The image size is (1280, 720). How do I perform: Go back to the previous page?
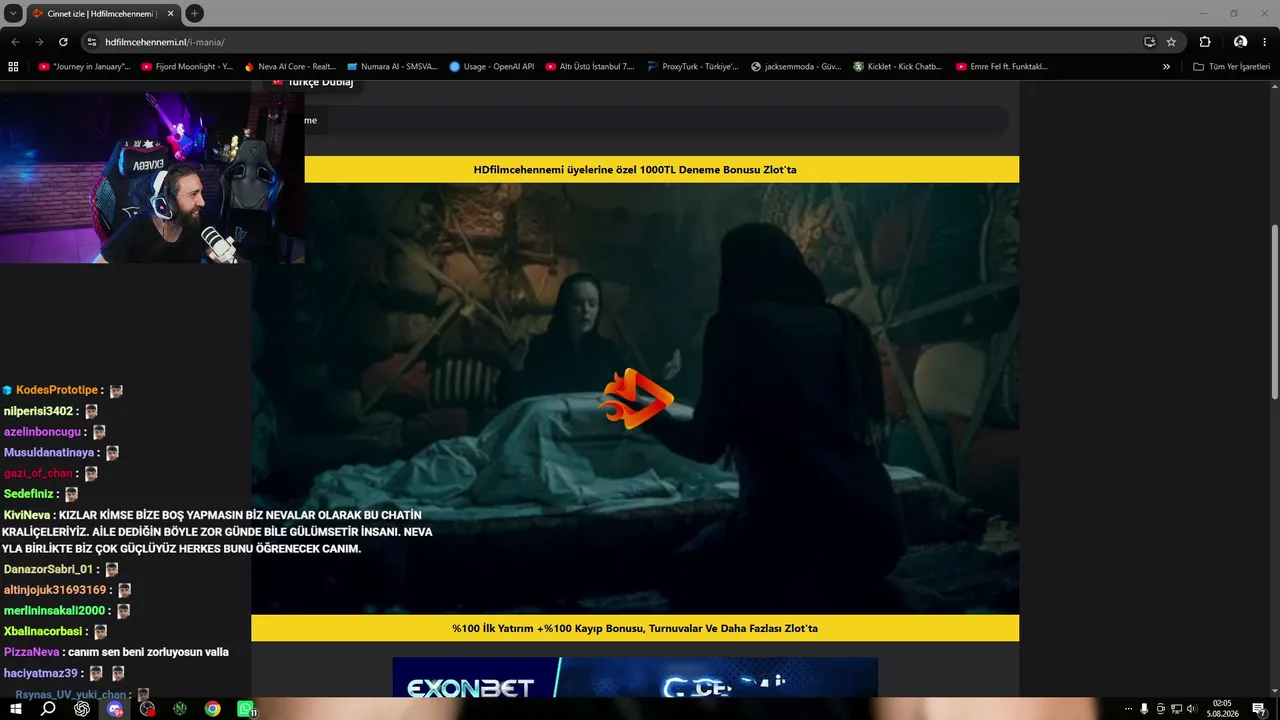[x=15, y=42]
